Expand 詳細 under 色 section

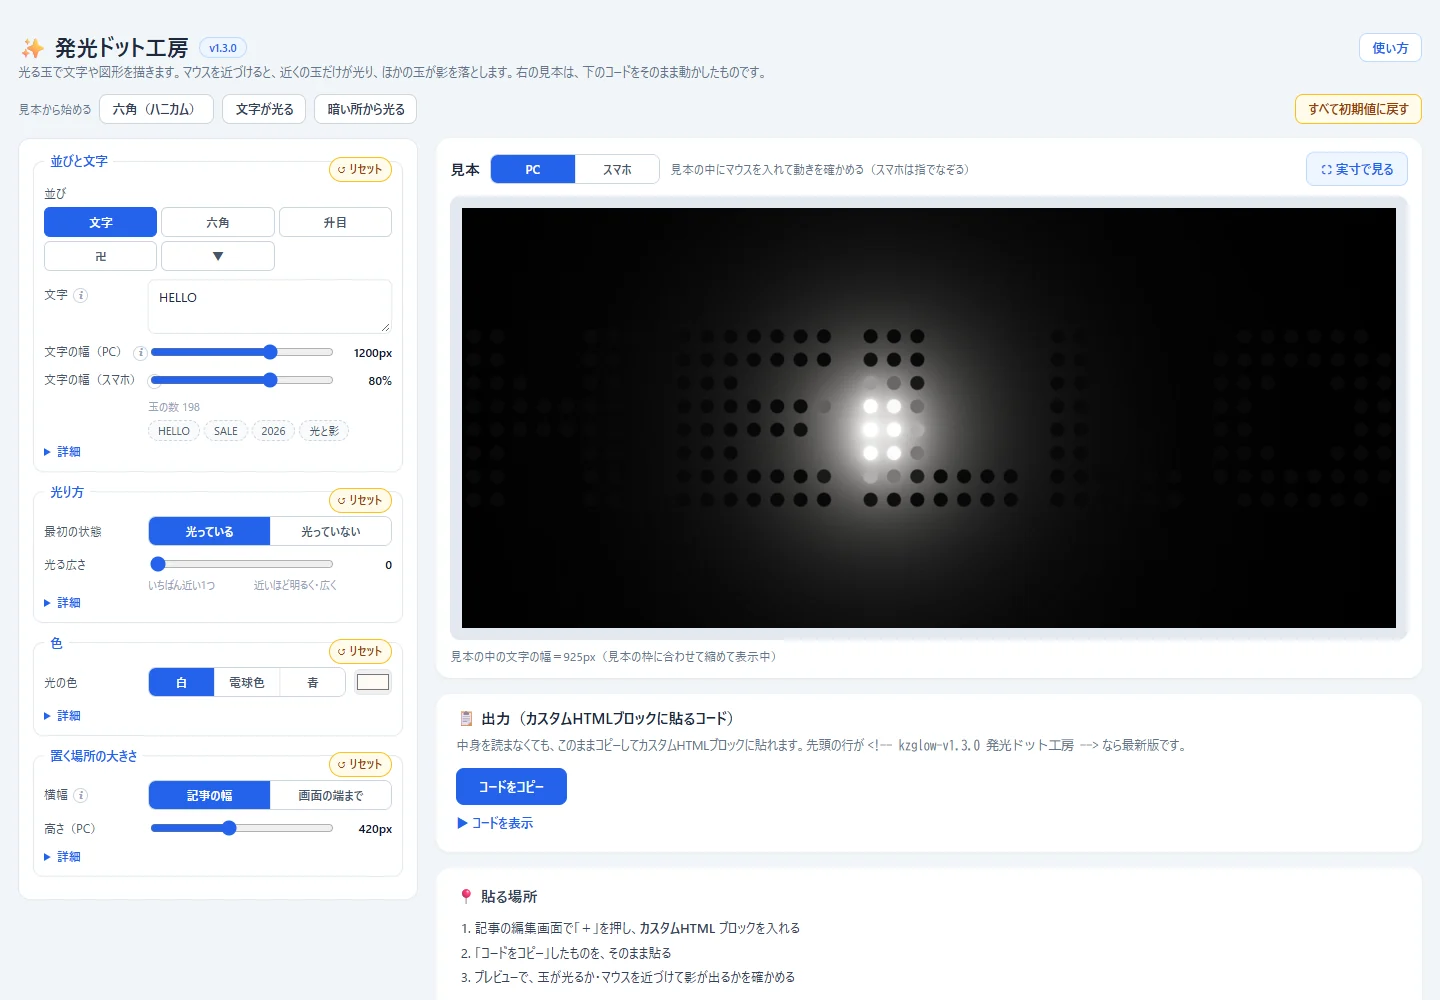click(x=62, y=716)
